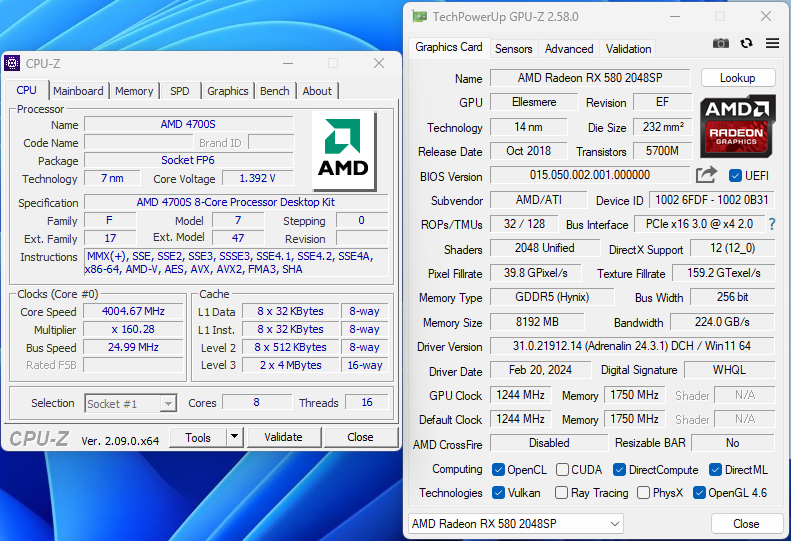Image resolution: width=791 pixels, height=541 pixels.
Task: Click the Bus Speed value 24.99 MHz
Action: [133, 347]
